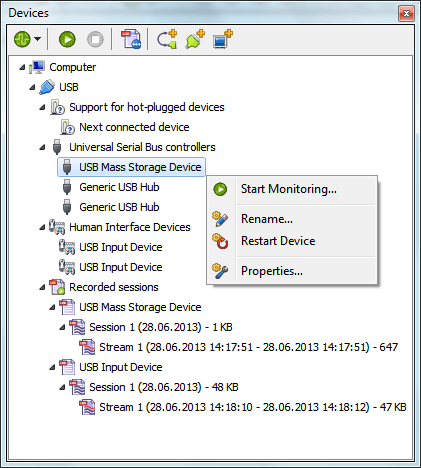Open the monitoring mode dropdown arrow

[38, 39]
